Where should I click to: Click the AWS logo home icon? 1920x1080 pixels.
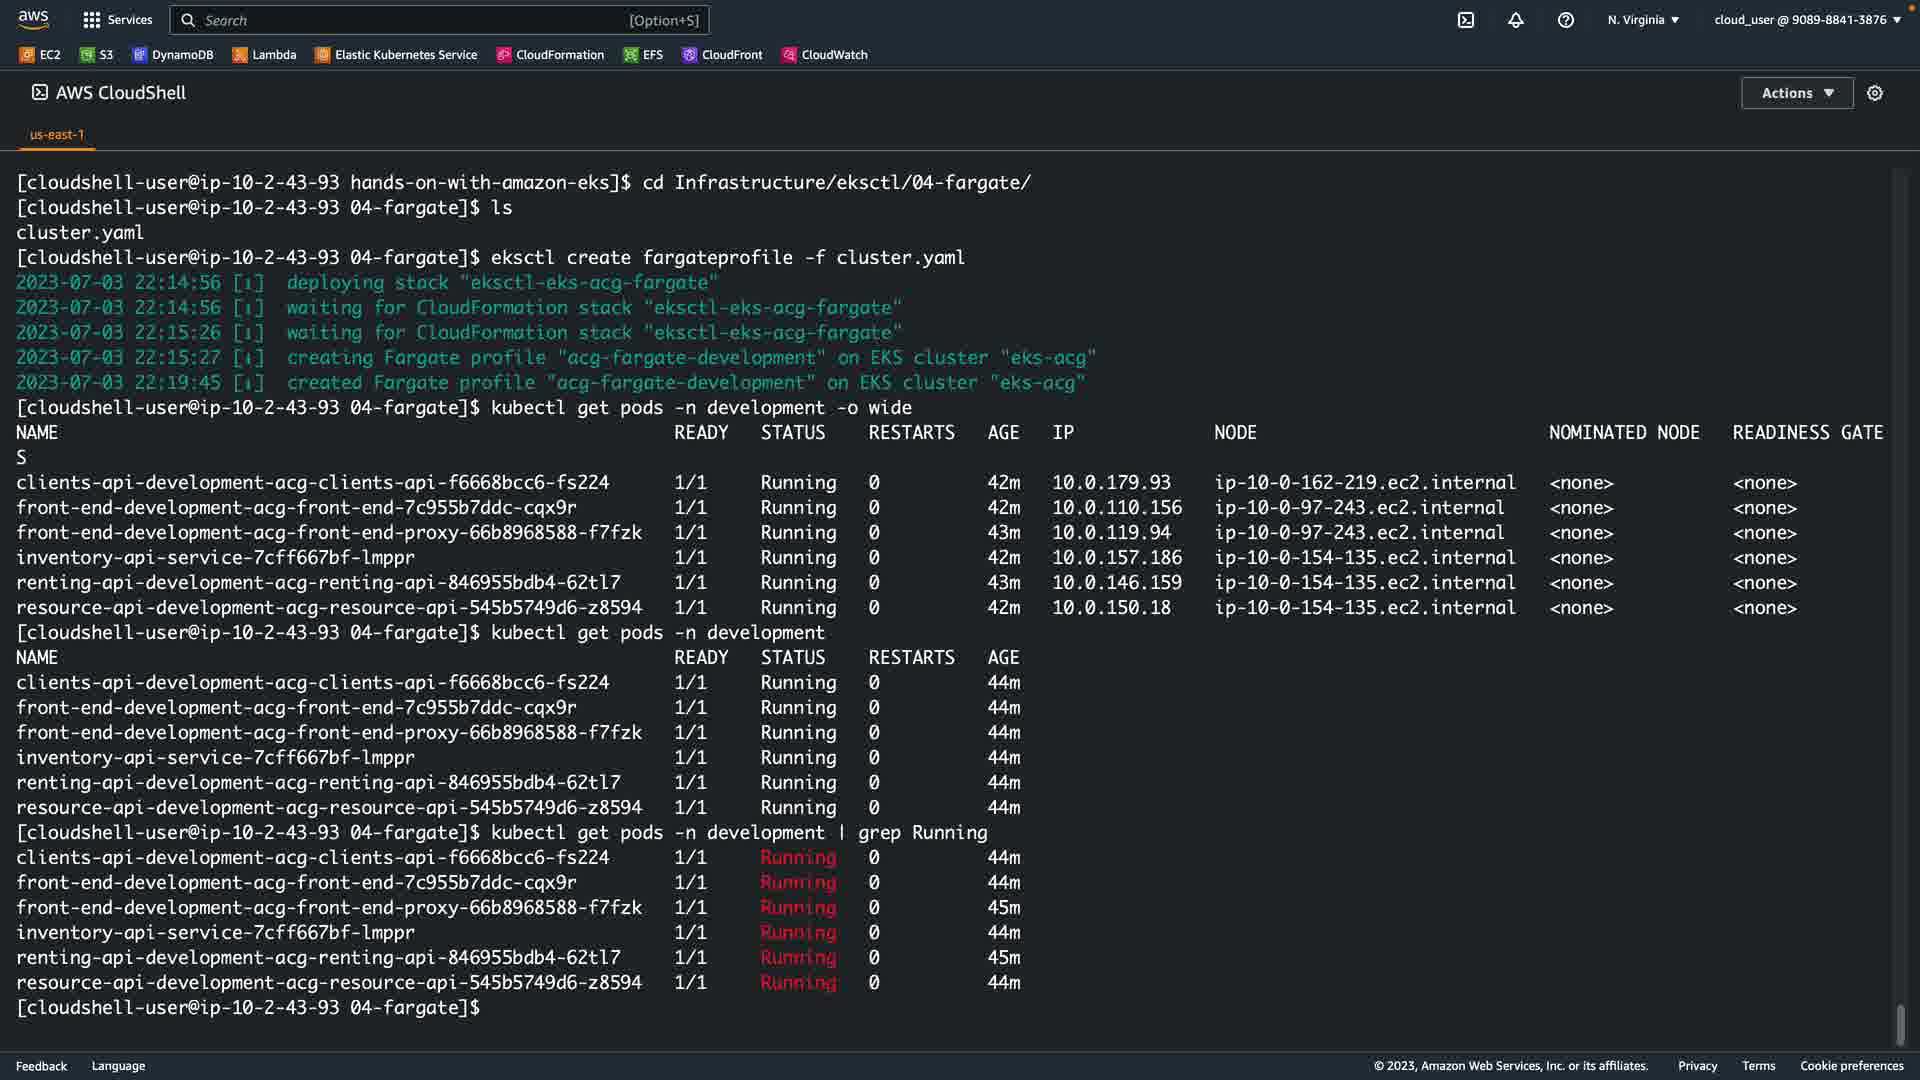[x=33, y=19]
